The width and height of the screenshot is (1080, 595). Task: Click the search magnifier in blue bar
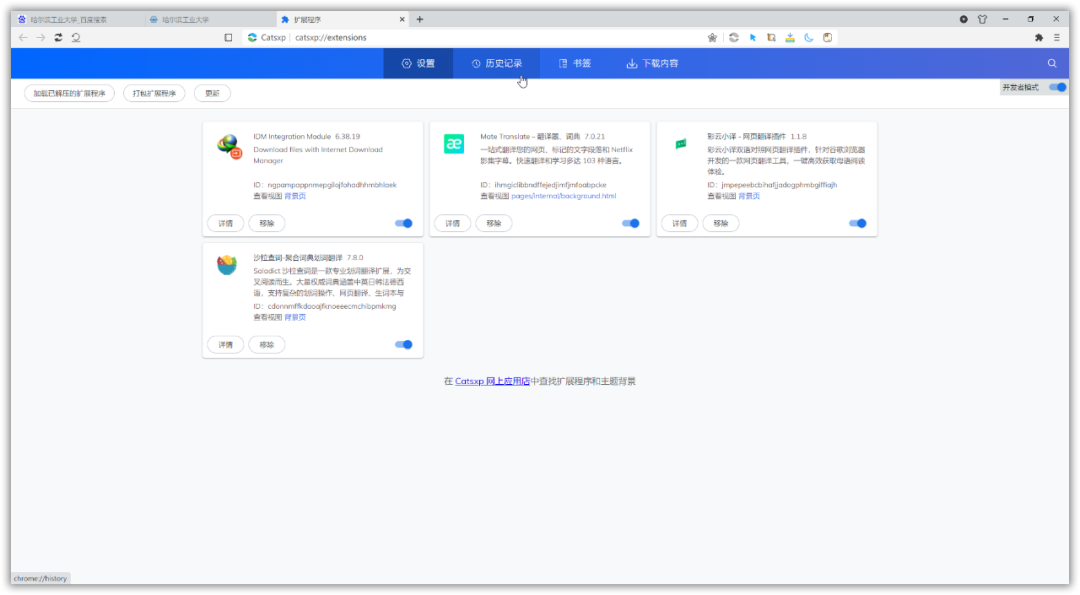(1052, 63)
